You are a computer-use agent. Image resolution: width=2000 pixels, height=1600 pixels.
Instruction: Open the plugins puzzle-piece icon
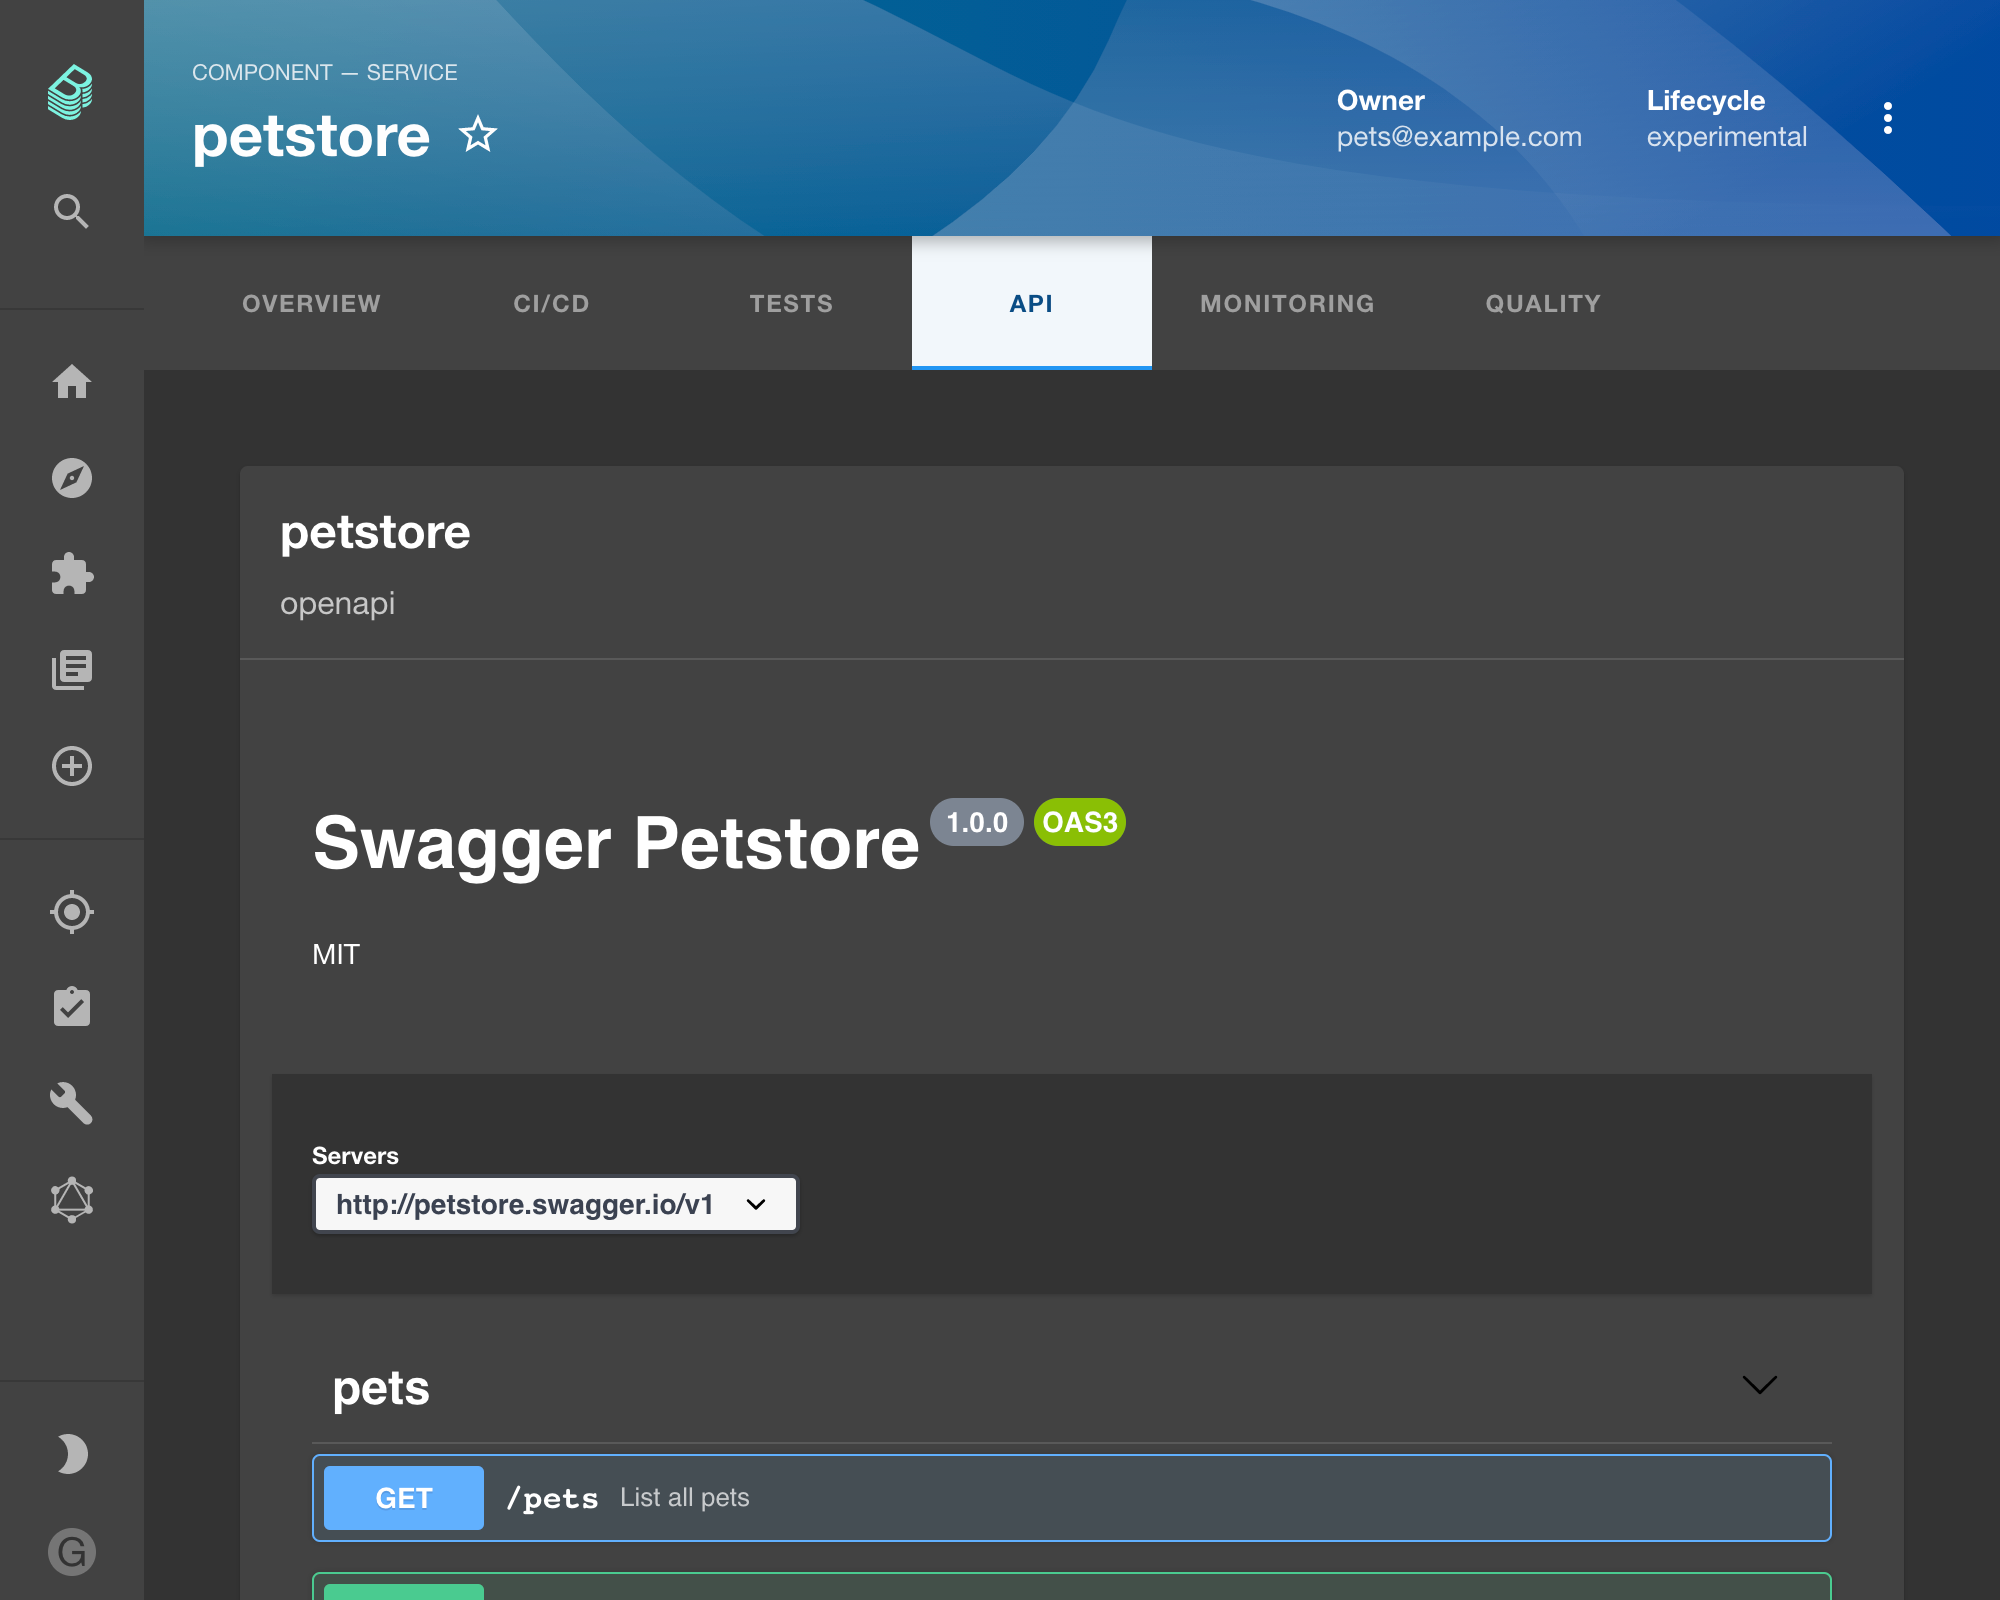pyautogui.click(x=72, y=574)
